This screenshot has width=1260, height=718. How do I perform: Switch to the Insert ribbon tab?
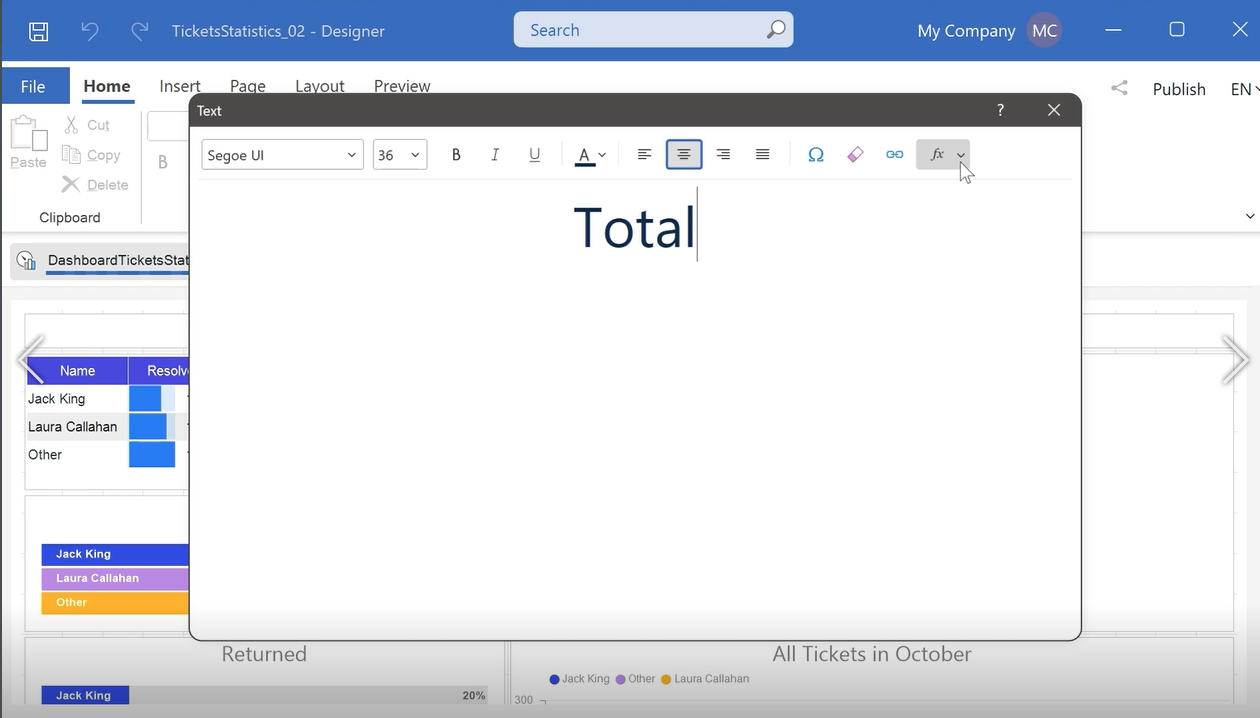point(180,87)
